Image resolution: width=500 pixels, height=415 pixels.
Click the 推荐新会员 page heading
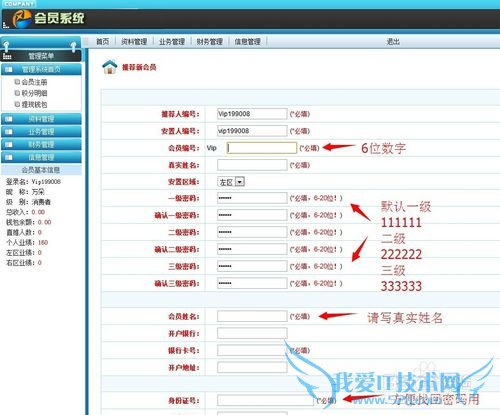click(x=139, y=67)
